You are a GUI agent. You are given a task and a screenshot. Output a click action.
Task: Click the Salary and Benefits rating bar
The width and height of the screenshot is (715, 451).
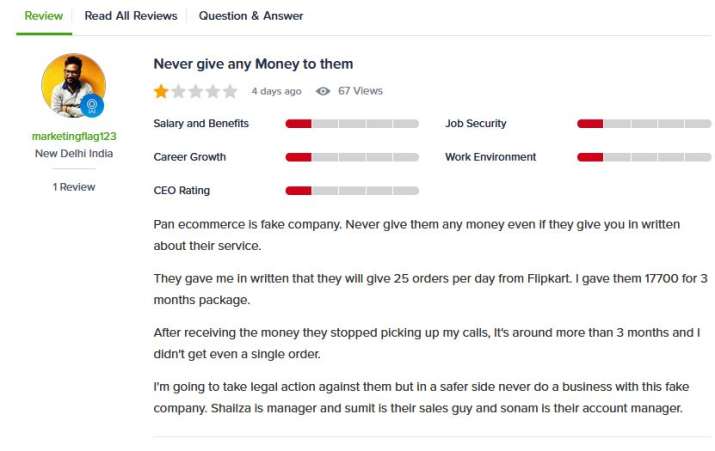pyautogui.click(x=352, y=124)
